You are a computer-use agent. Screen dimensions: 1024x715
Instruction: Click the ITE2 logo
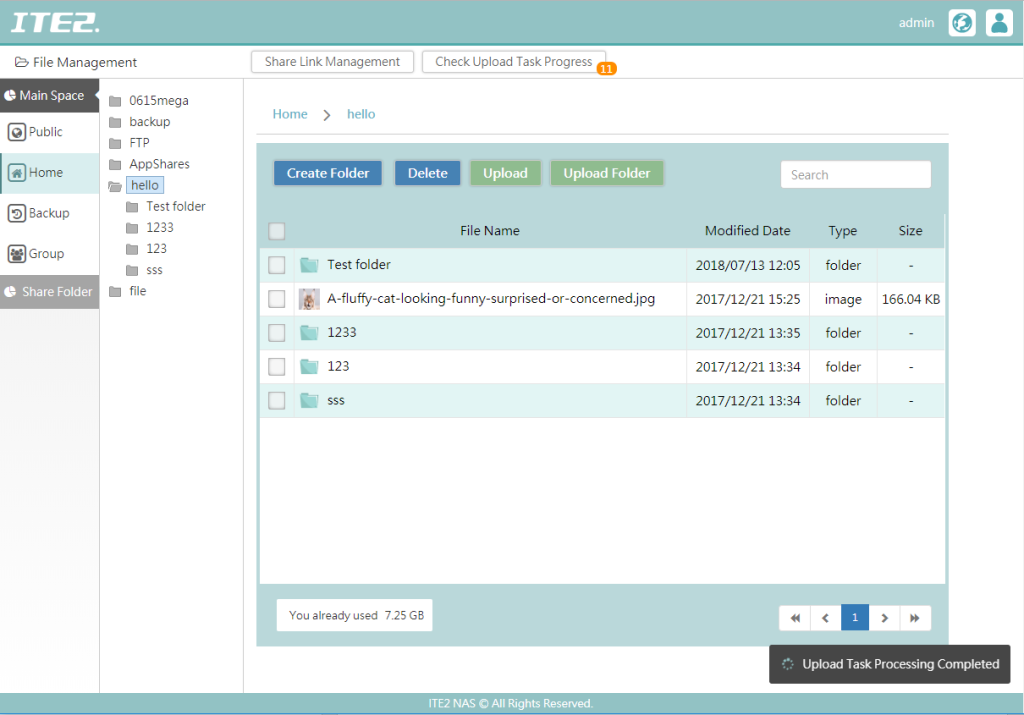[x=55, y=22]
